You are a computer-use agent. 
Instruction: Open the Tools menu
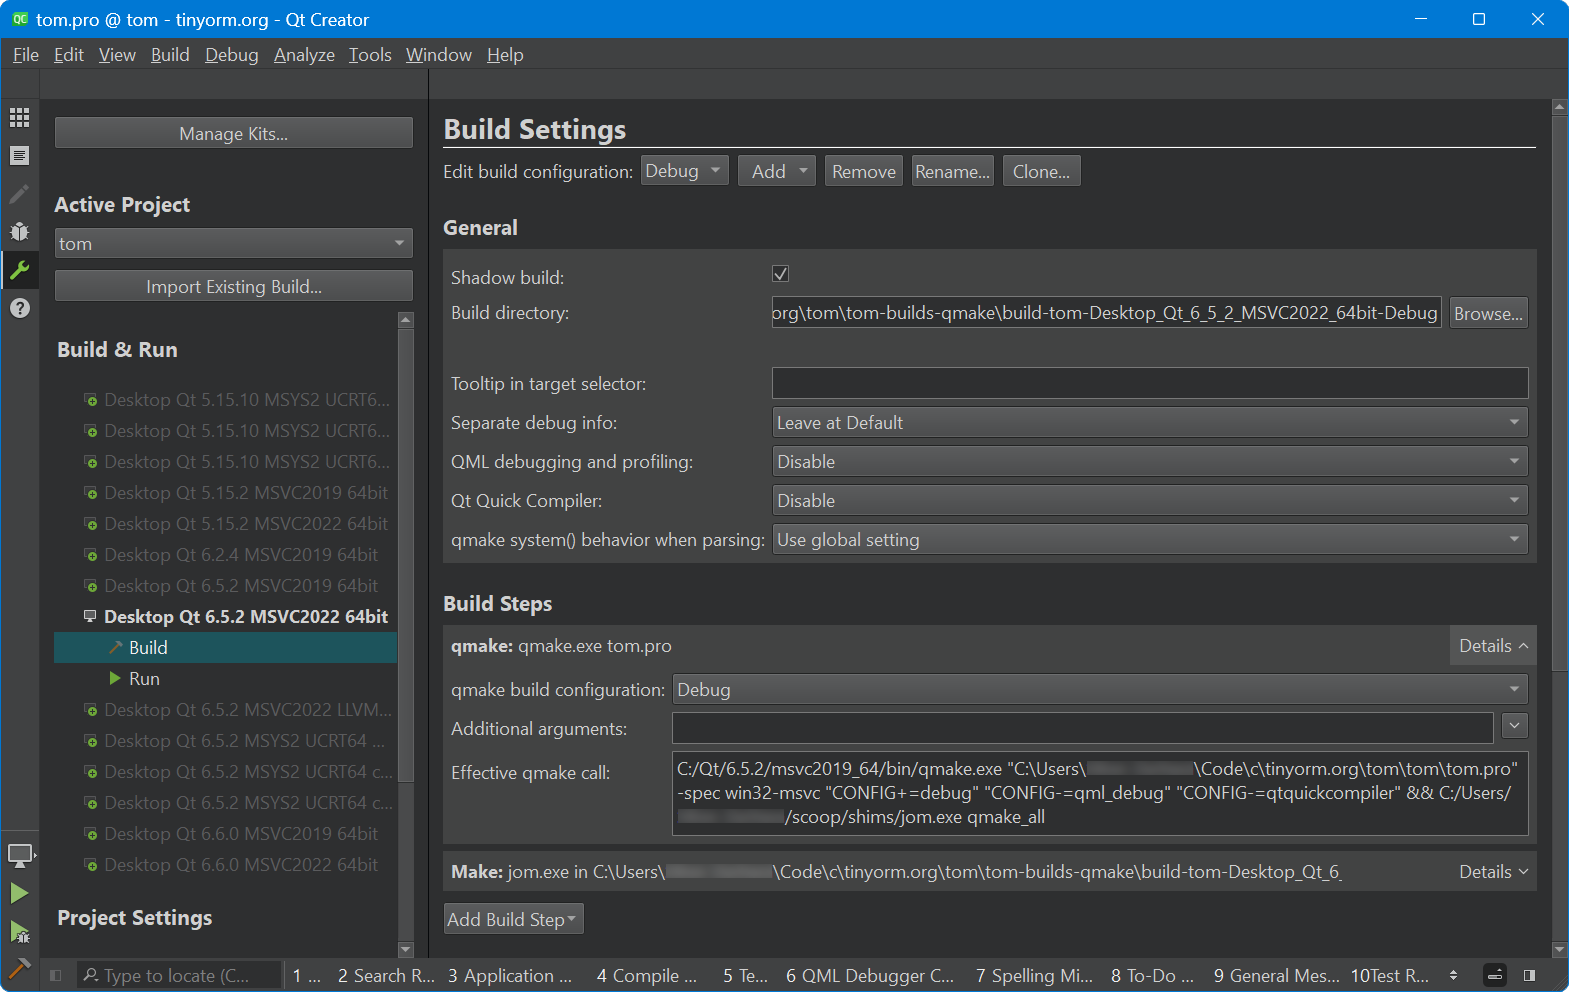point(370,55)
